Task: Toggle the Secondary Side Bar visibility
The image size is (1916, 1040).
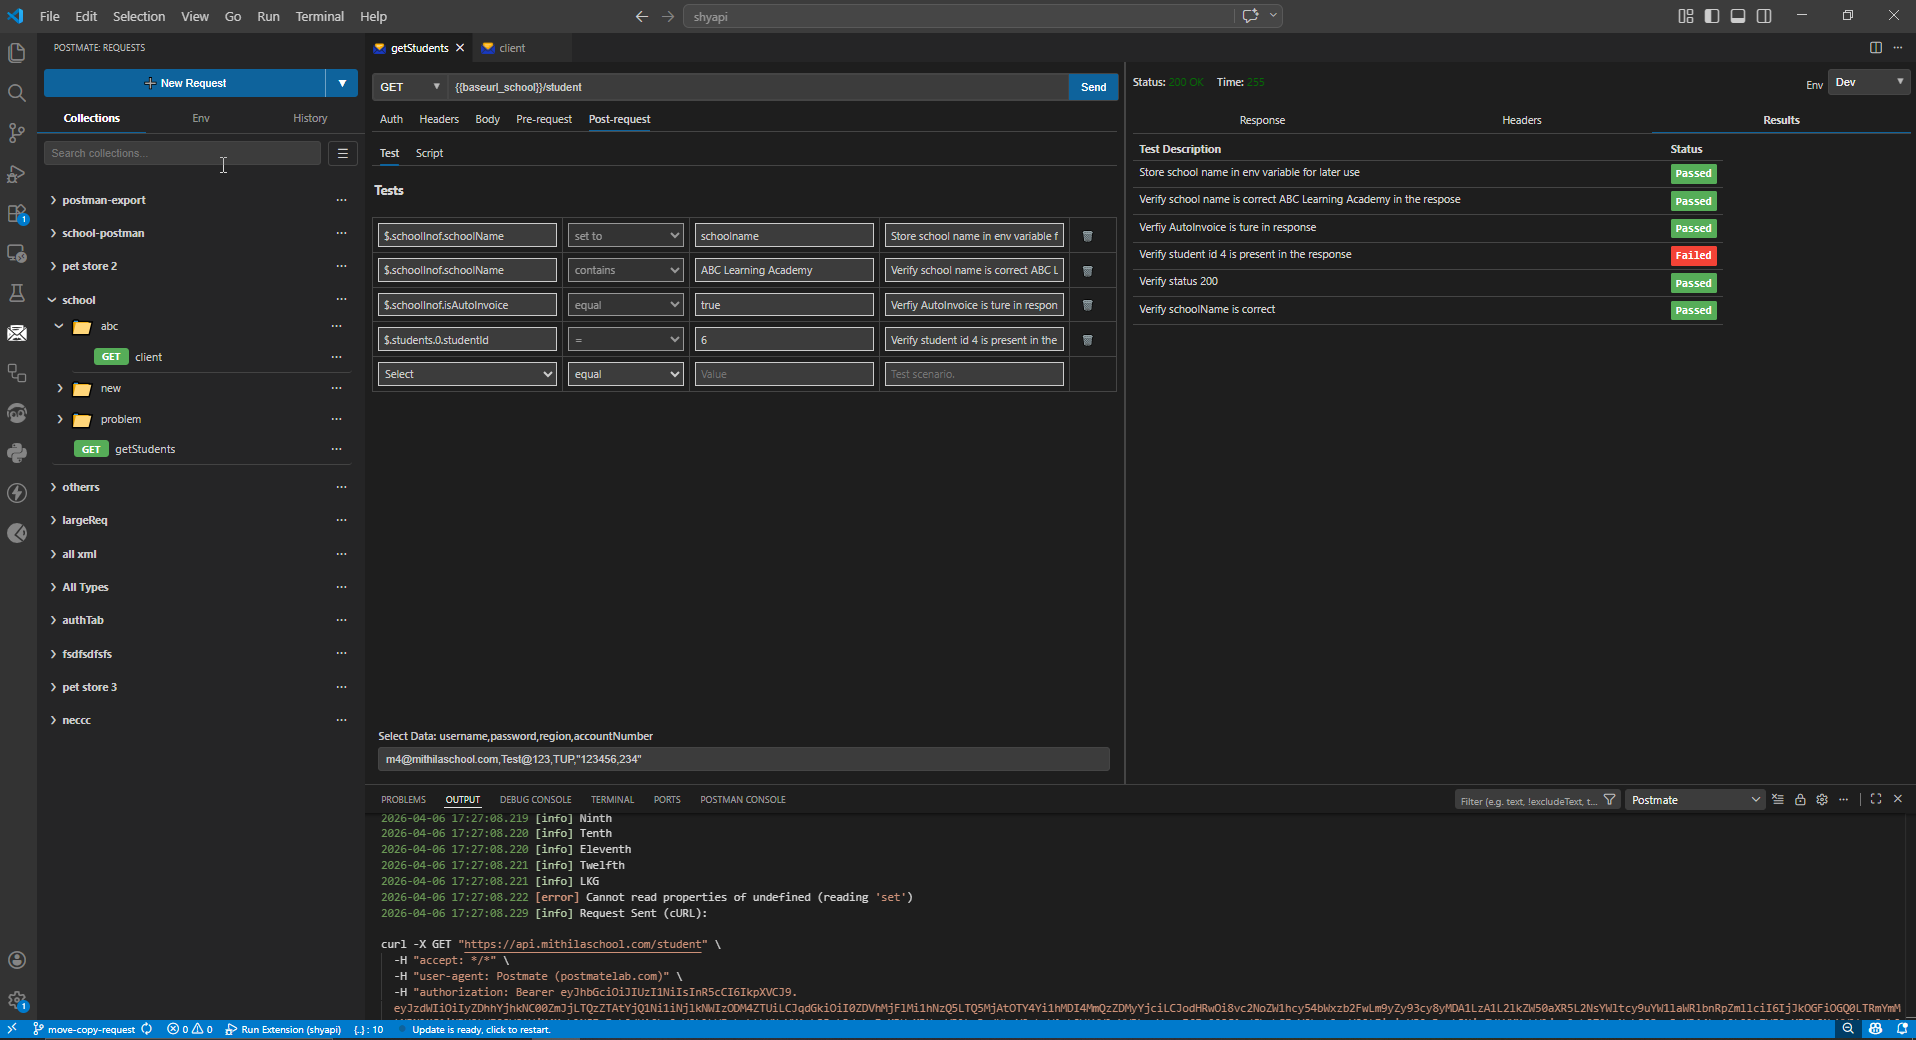Action: pyautogui.click(x=1765, y=16)
